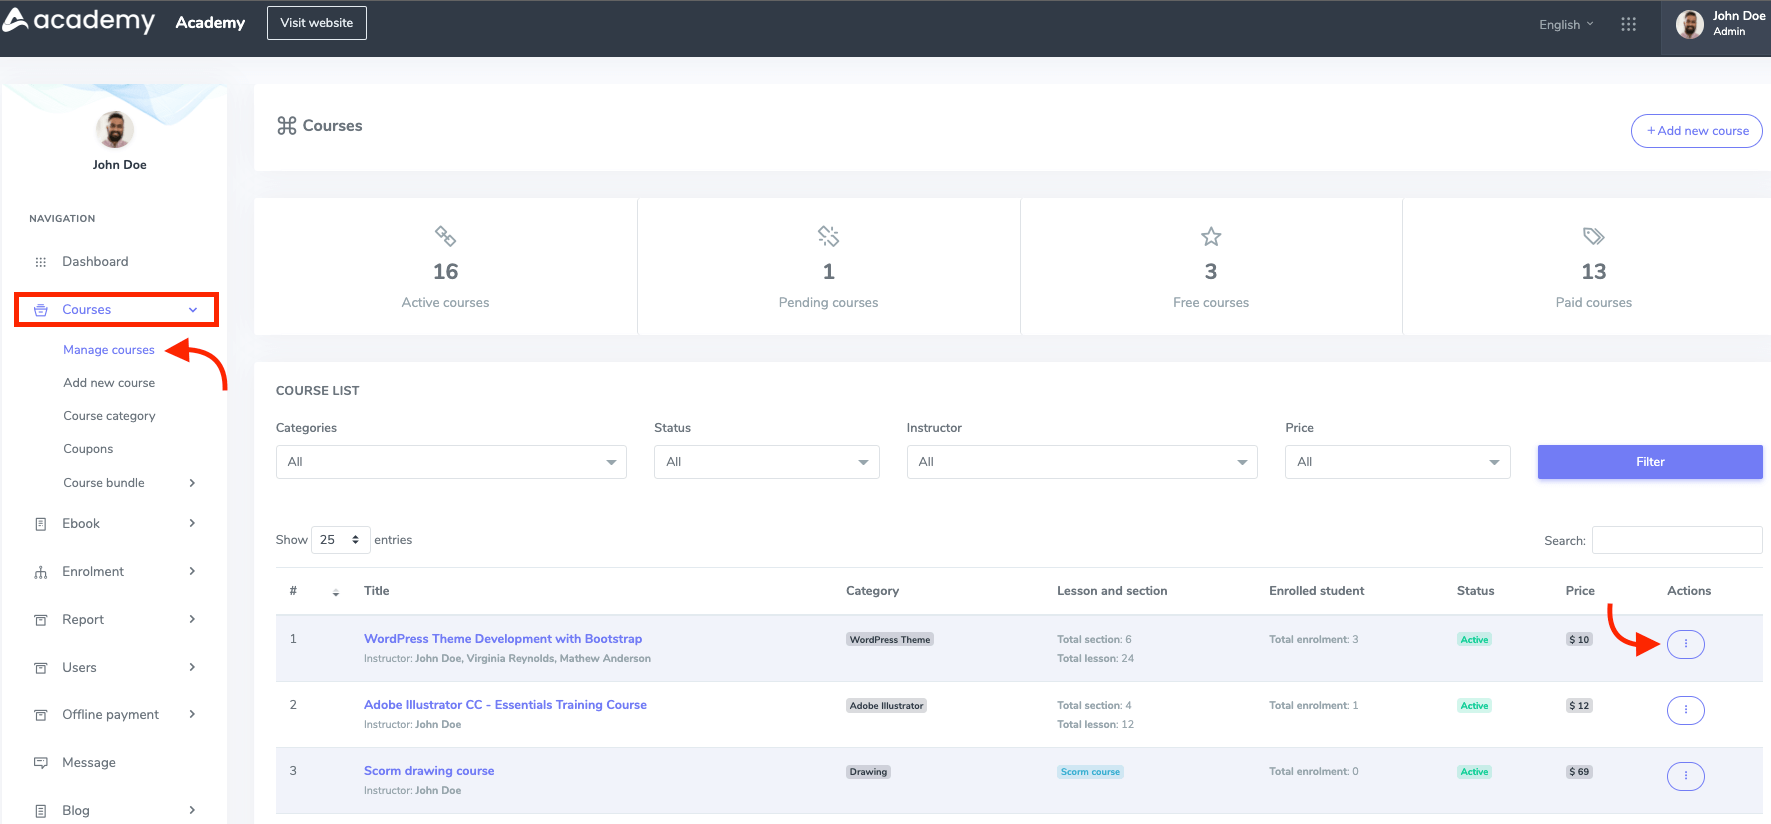Expand the Ebook menu in sidebar
The width and height of the screenshot is (1771, 824).
point(115,524)
